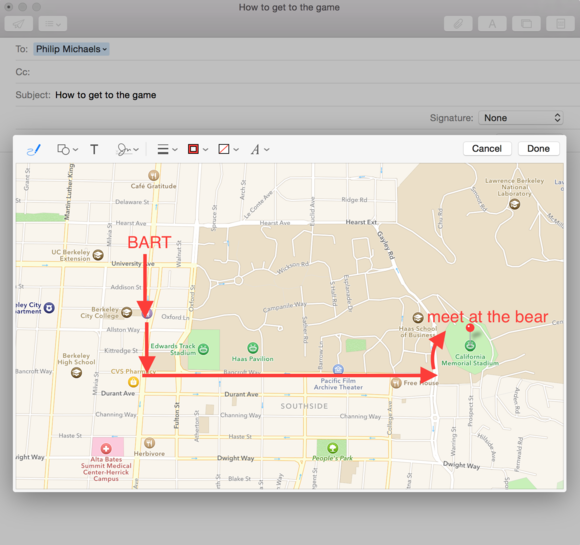Click the Berkeley High School pin
The height and width of the screenshot is (545, 580).
coord(77,373)
